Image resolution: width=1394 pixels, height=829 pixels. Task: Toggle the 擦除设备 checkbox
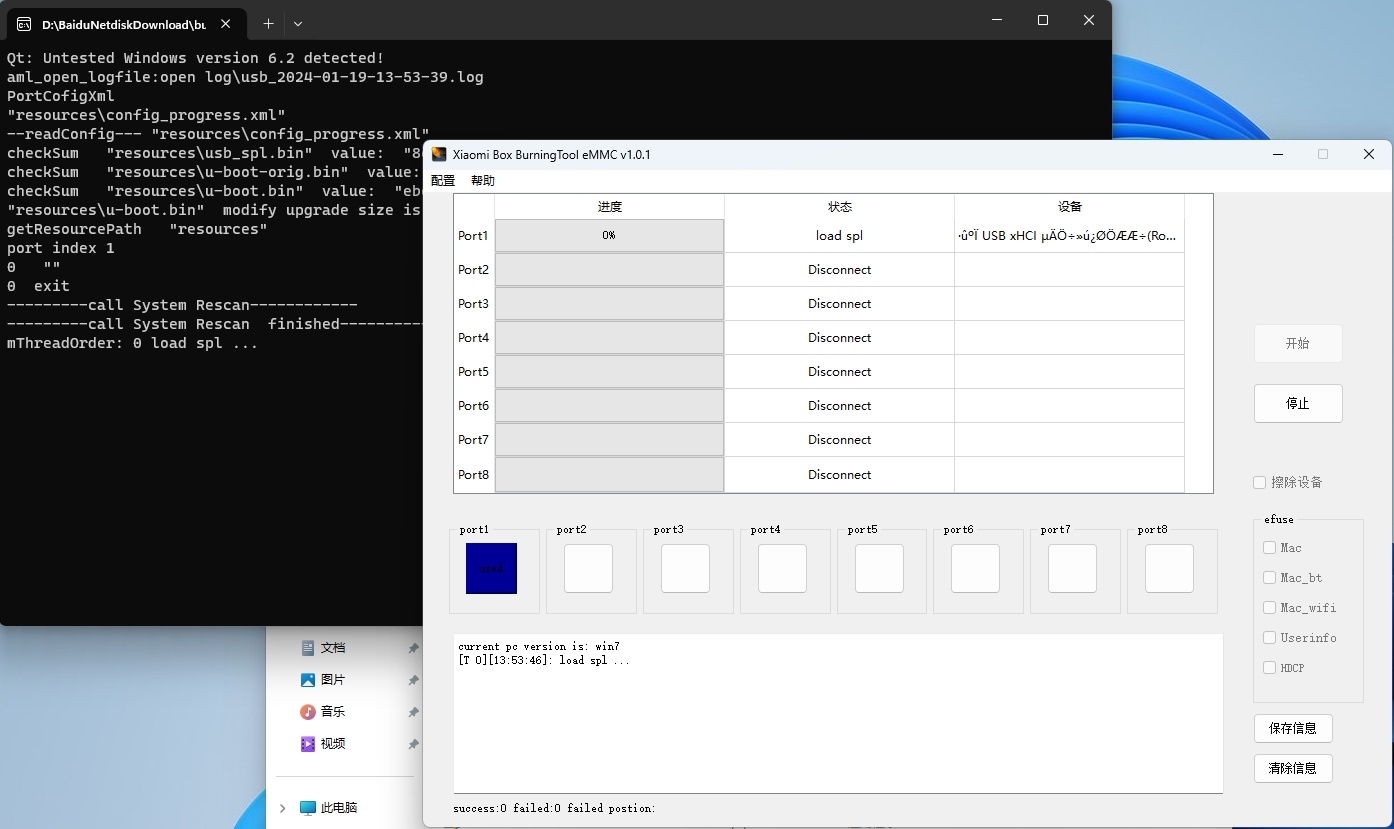(1260, 482)
